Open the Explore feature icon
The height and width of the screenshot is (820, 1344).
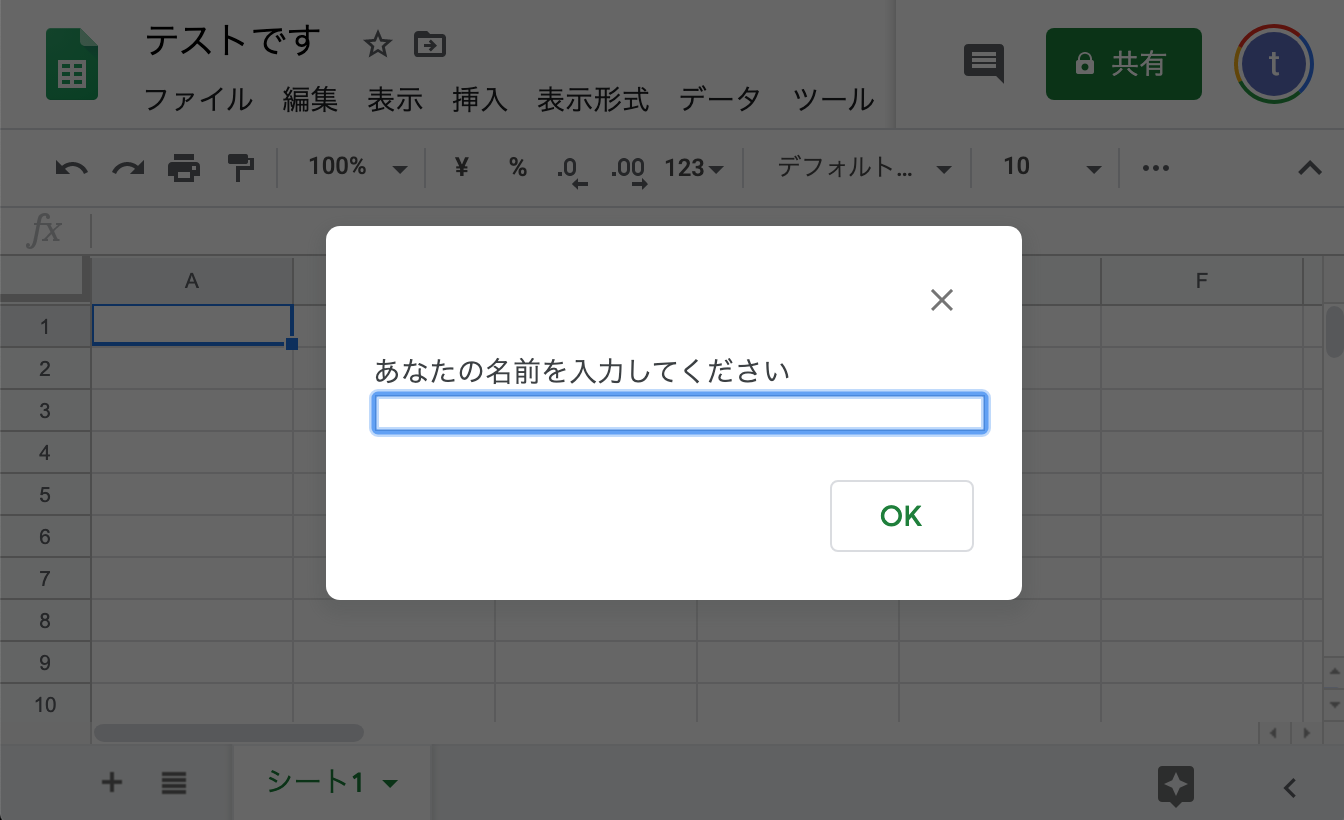[x=1175, y=786]
